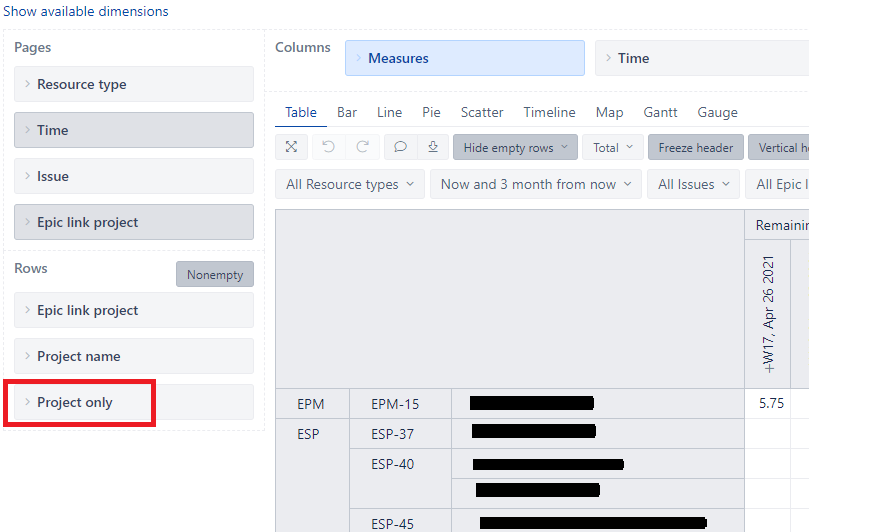Toggle the Nonempty rows button
This screenshot has height=532, width=873.
tap(214, 274)
